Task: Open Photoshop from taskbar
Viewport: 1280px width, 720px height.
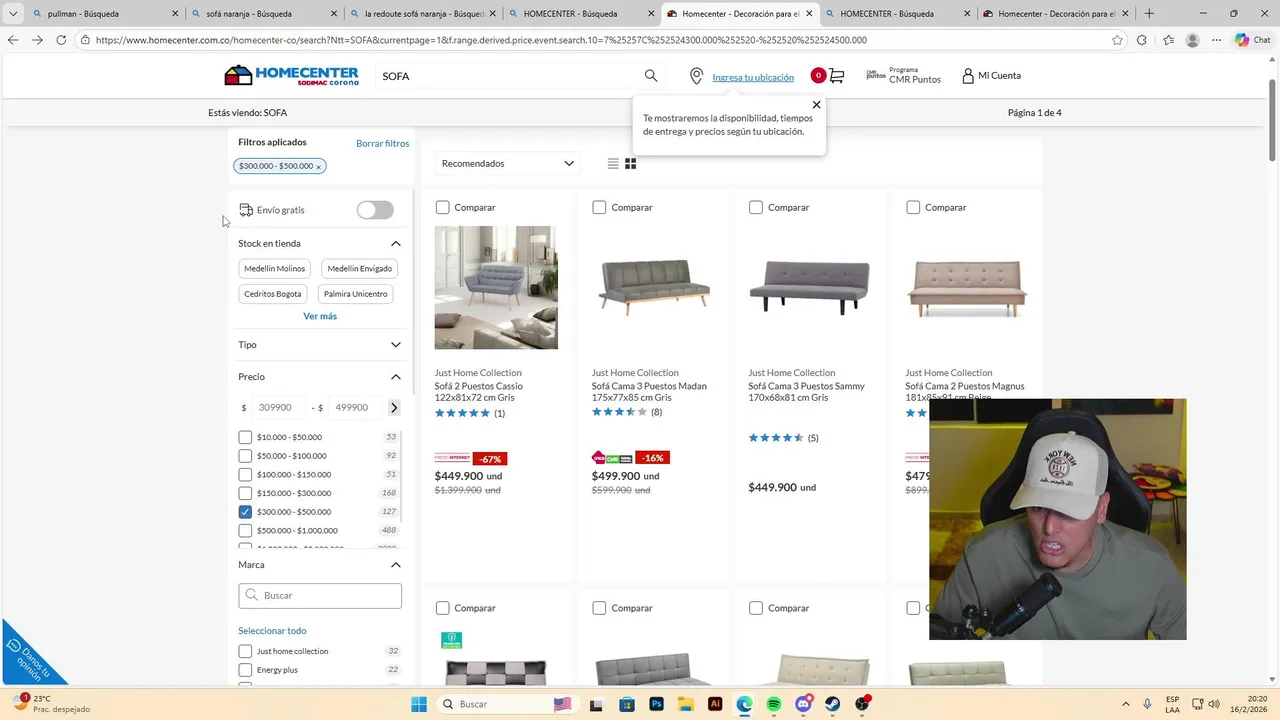Action: (656, 704)
